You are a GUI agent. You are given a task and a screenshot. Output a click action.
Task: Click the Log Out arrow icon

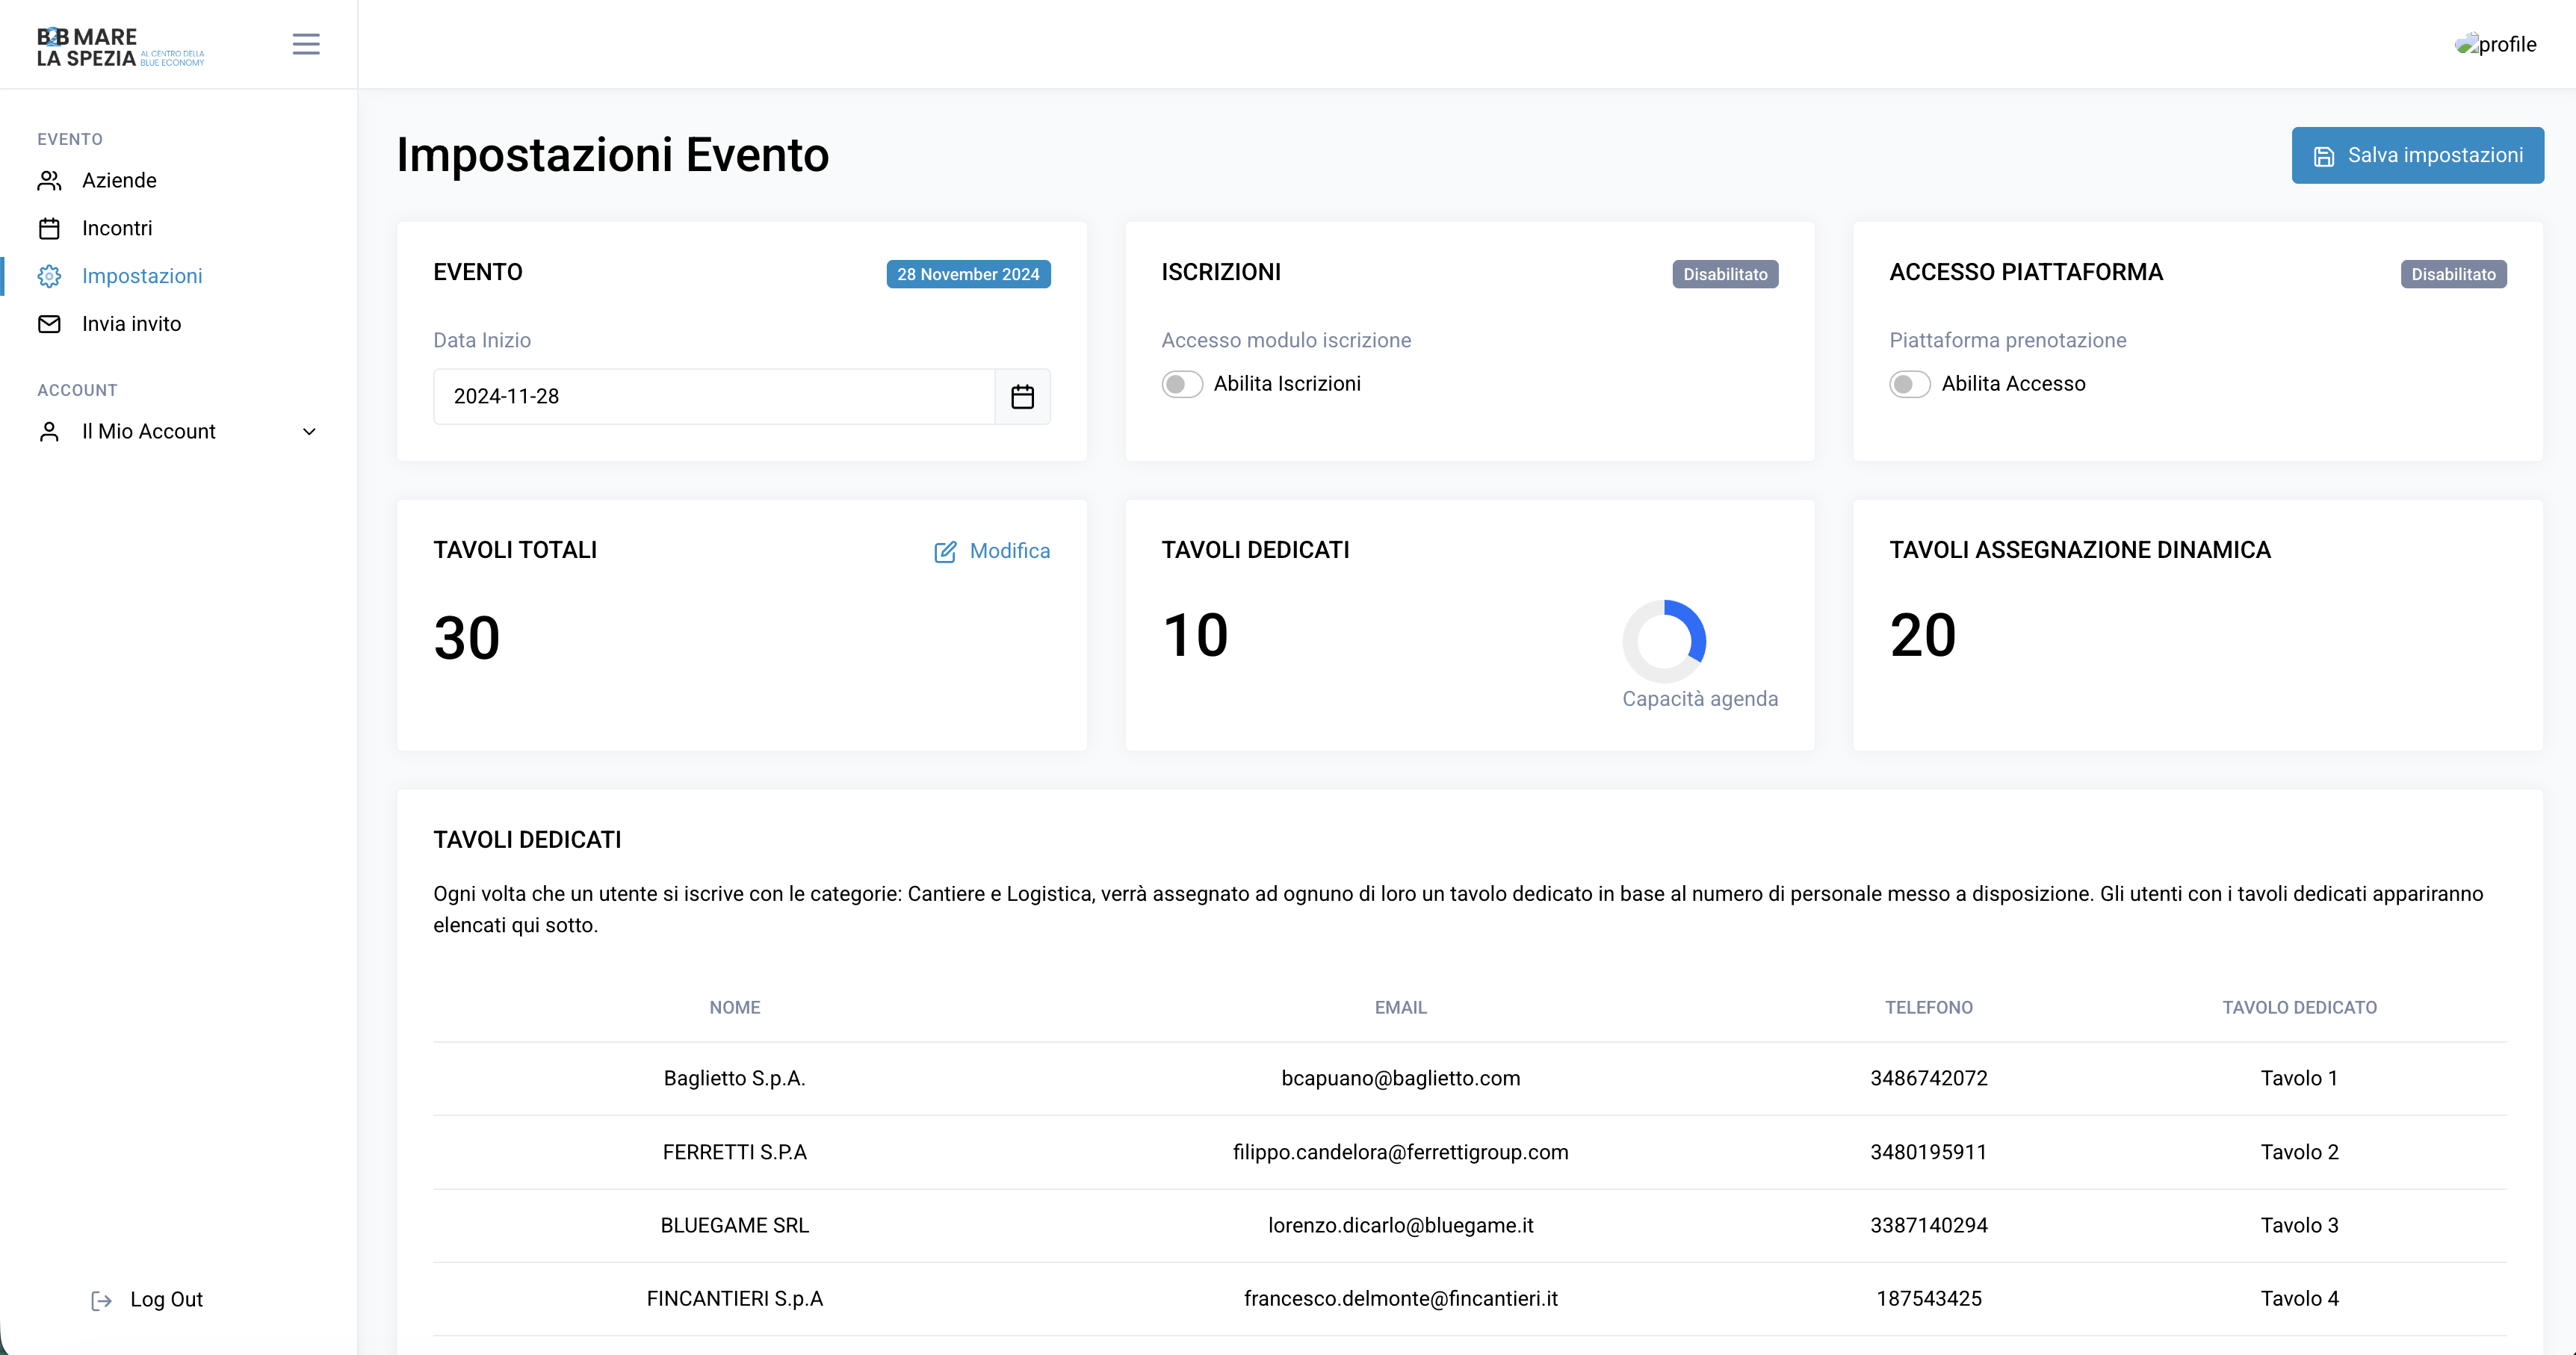(101, 1300)
